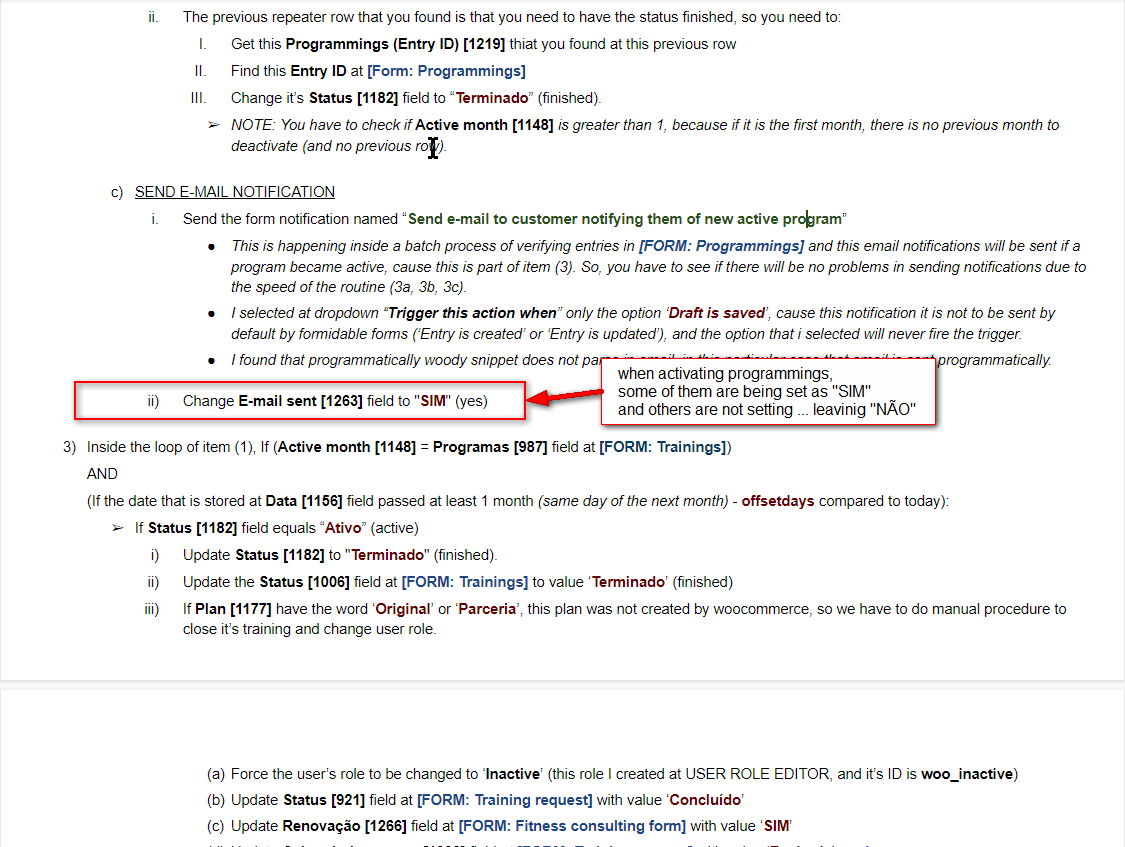The width and height of the screenshot is (1125, 847).
Task: Click "[FORM: Trainings]" after Programas [987] field
Action: point(663,448)
